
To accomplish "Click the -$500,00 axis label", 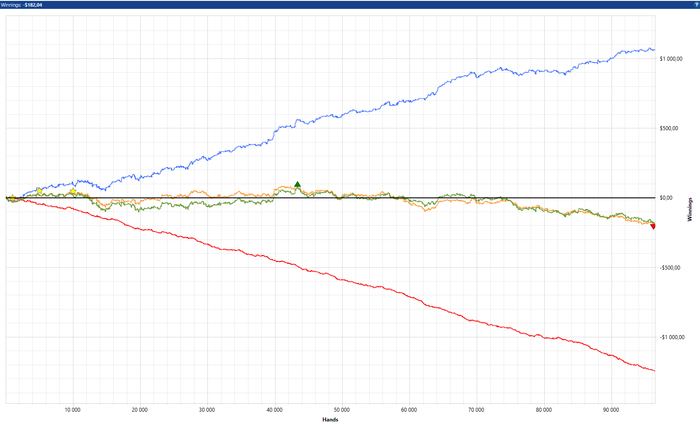I will [670, 268].
